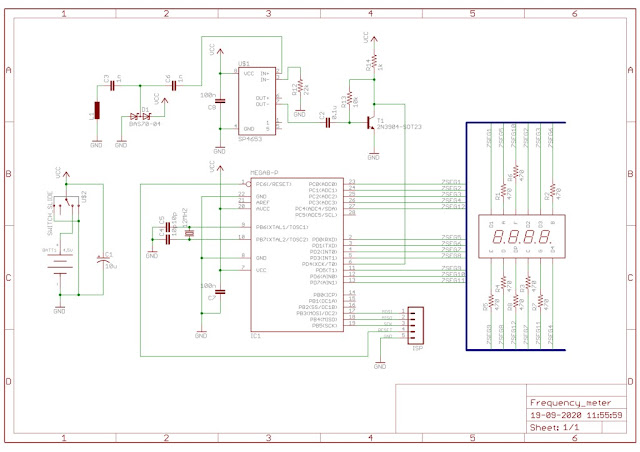Select resistor R4 470
The width and height of the screenshot is (640, 452).
pyautogui.click(x=503, y=283)
